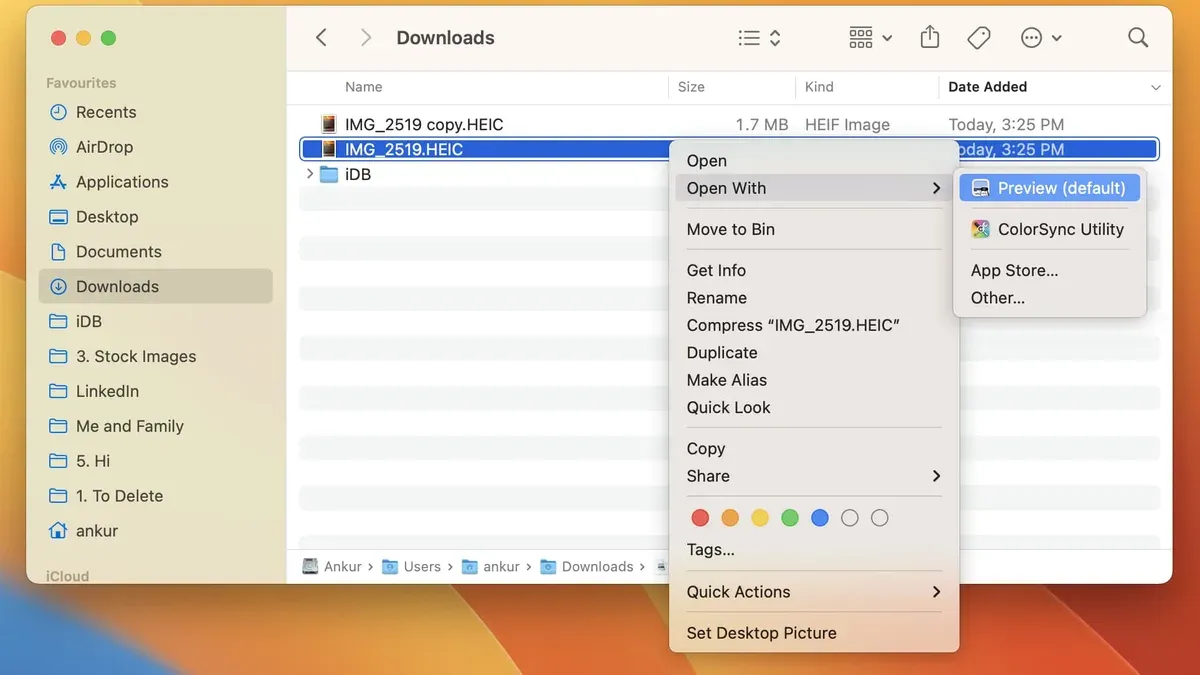Click Ankur in the path bar
The image size is (1200, 675).
332,566
